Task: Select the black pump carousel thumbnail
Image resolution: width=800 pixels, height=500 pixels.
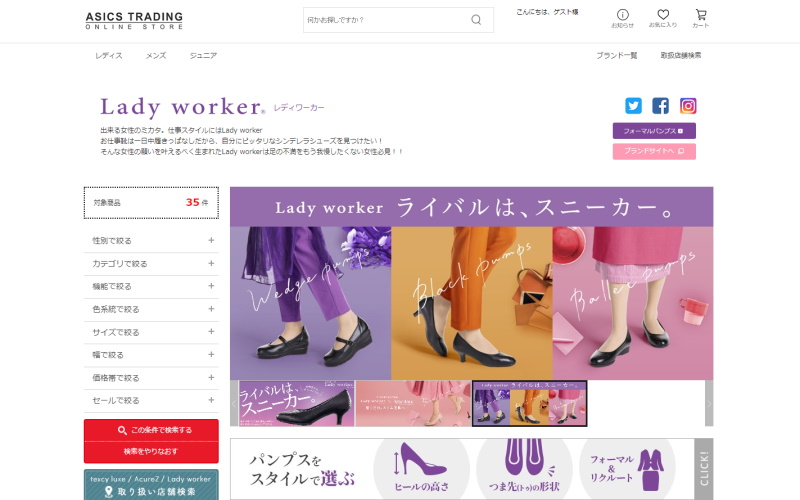Action: pyautogui.click(x=297, y=403)
